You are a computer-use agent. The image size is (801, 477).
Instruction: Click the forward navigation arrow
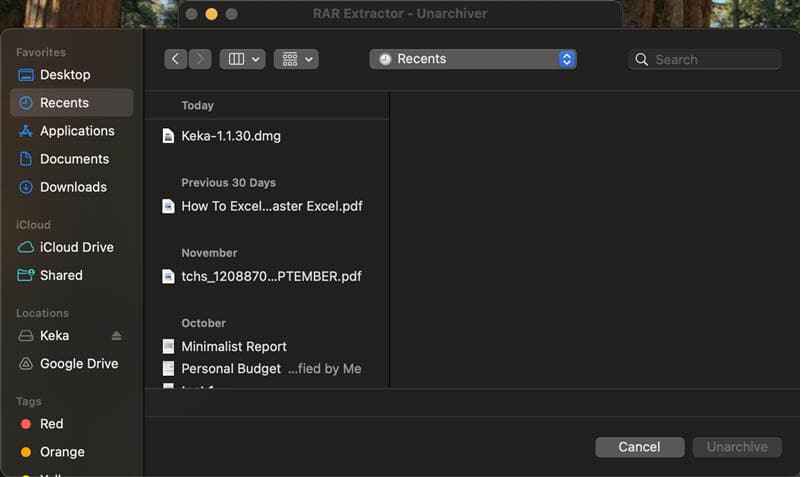coord(200,59)
